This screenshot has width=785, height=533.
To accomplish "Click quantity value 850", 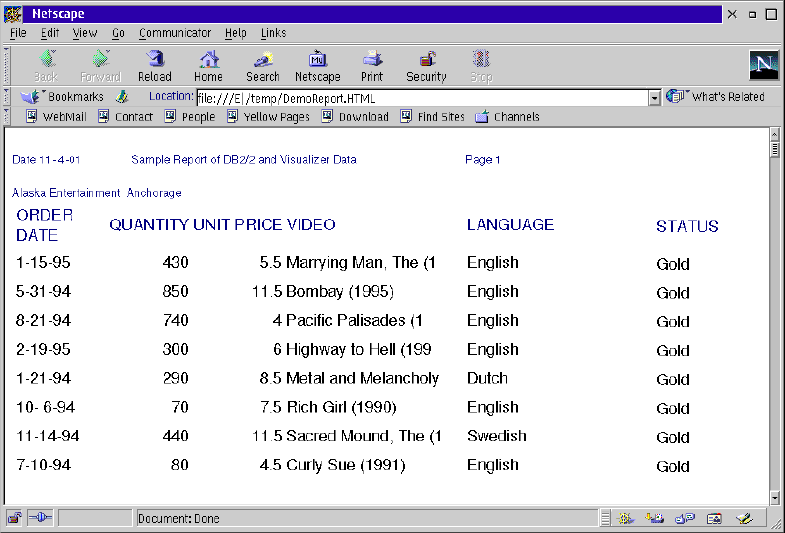I will pos(175,291).
